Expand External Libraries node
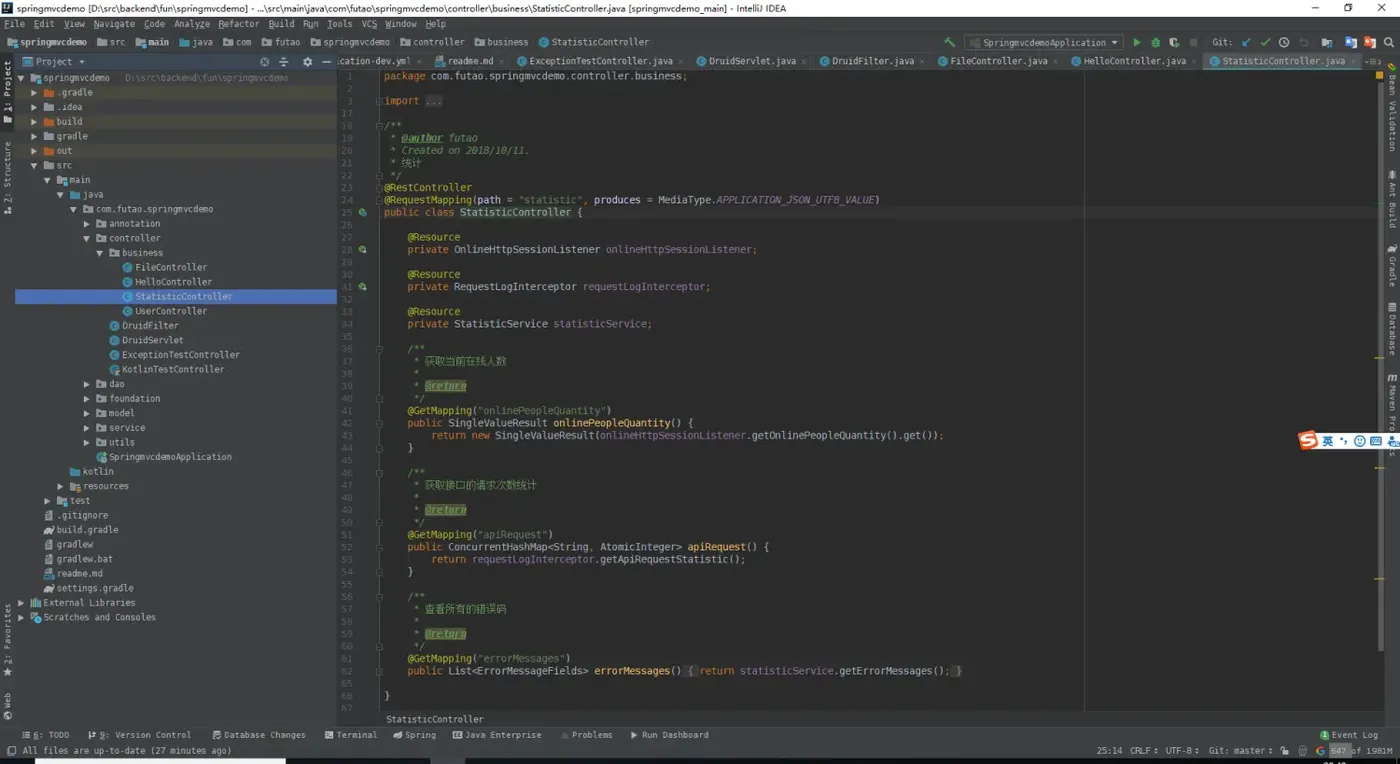 click(x=21, y=602)
